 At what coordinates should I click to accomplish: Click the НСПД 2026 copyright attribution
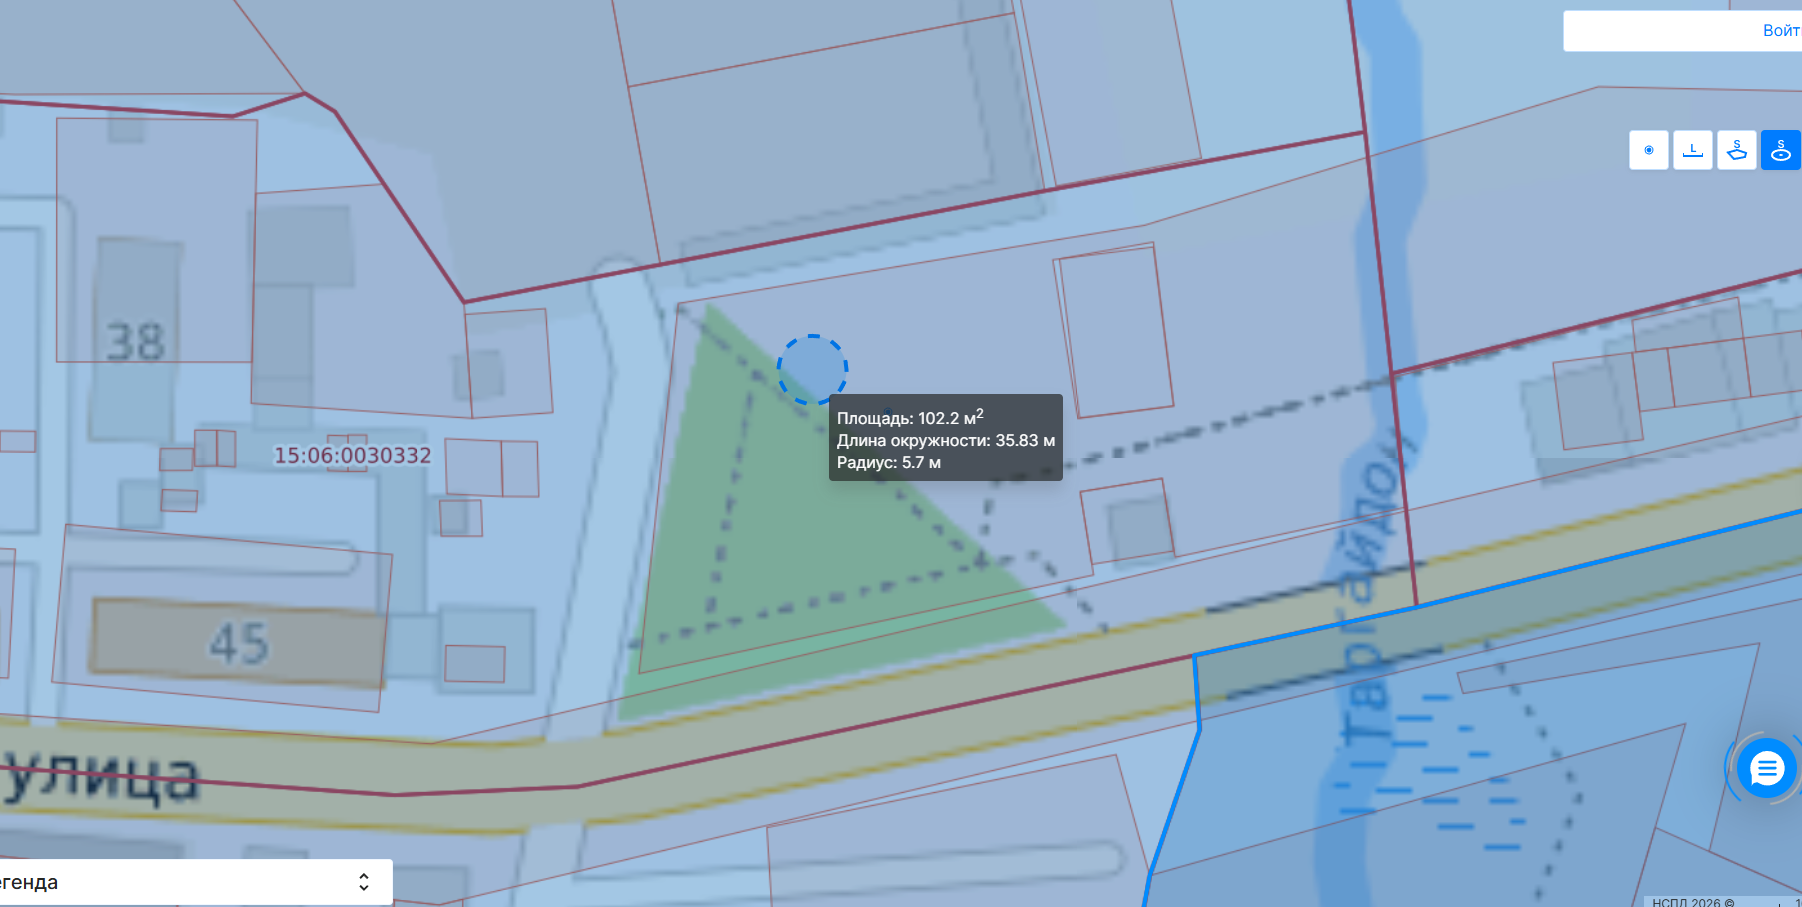(x=1693, y=902)
